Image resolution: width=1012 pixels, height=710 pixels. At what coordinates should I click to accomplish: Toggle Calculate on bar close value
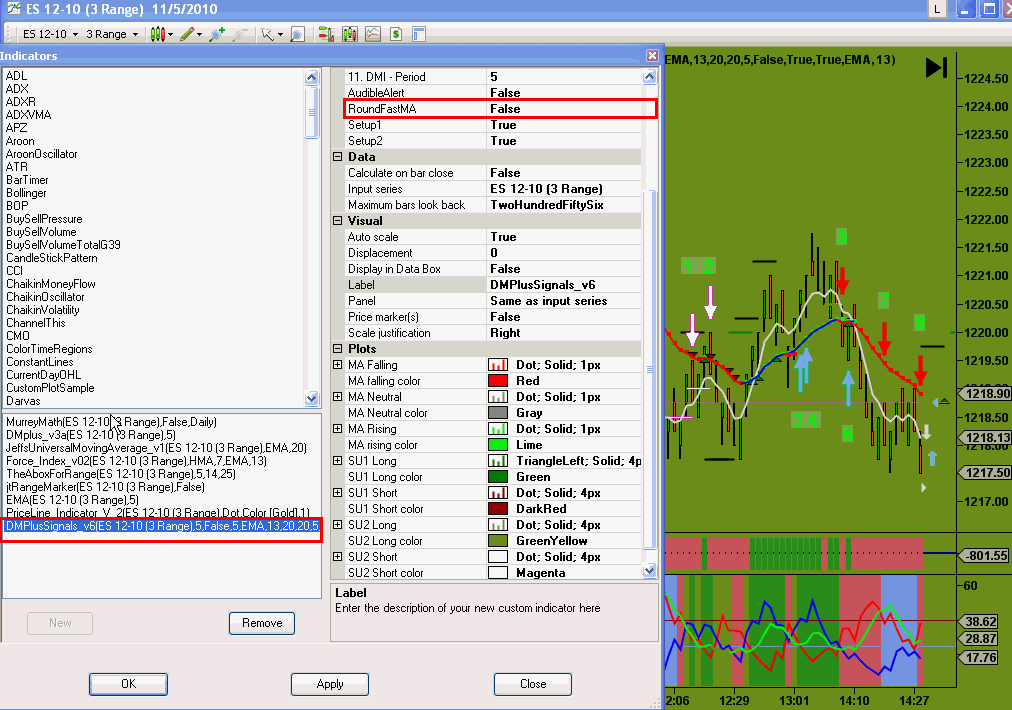pyautogui.click(x=564, y=173)
